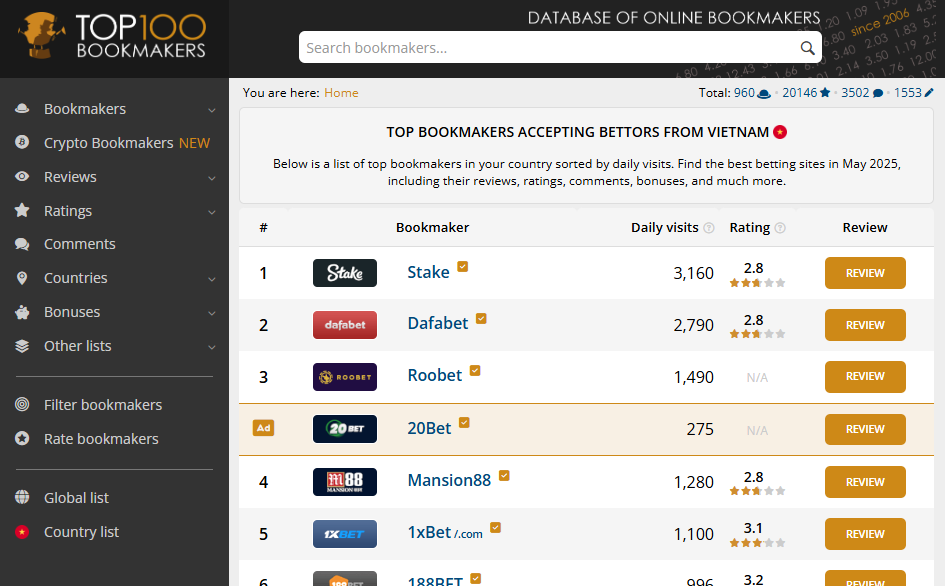Image resolution: width=945 pixels, height=586 pixels.
Task: Expand the Bonuses menu chevron
Action: tap(212, 313)
